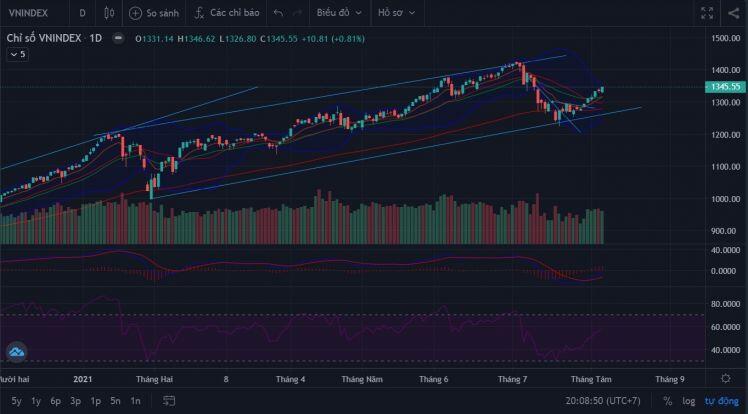Redo last chart action

pos(297,13)
